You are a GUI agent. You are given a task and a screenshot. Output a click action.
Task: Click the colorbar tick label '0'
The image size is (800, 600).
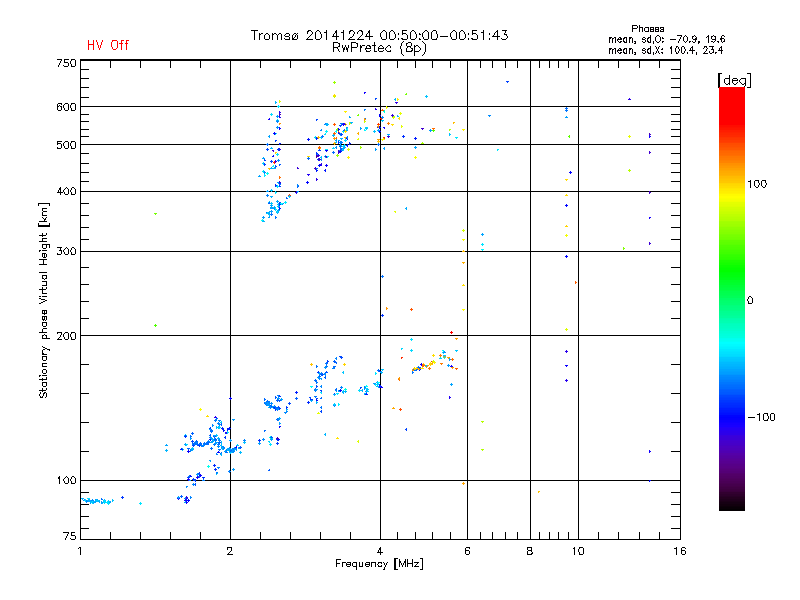750,301
